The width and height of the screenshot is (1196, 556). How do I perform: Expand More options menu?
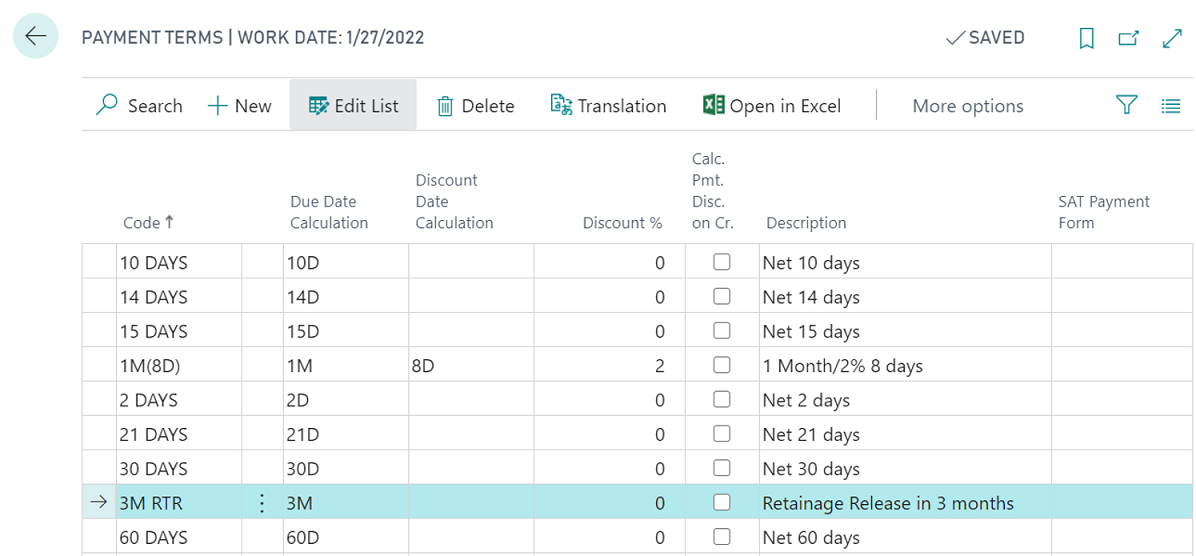967,106
